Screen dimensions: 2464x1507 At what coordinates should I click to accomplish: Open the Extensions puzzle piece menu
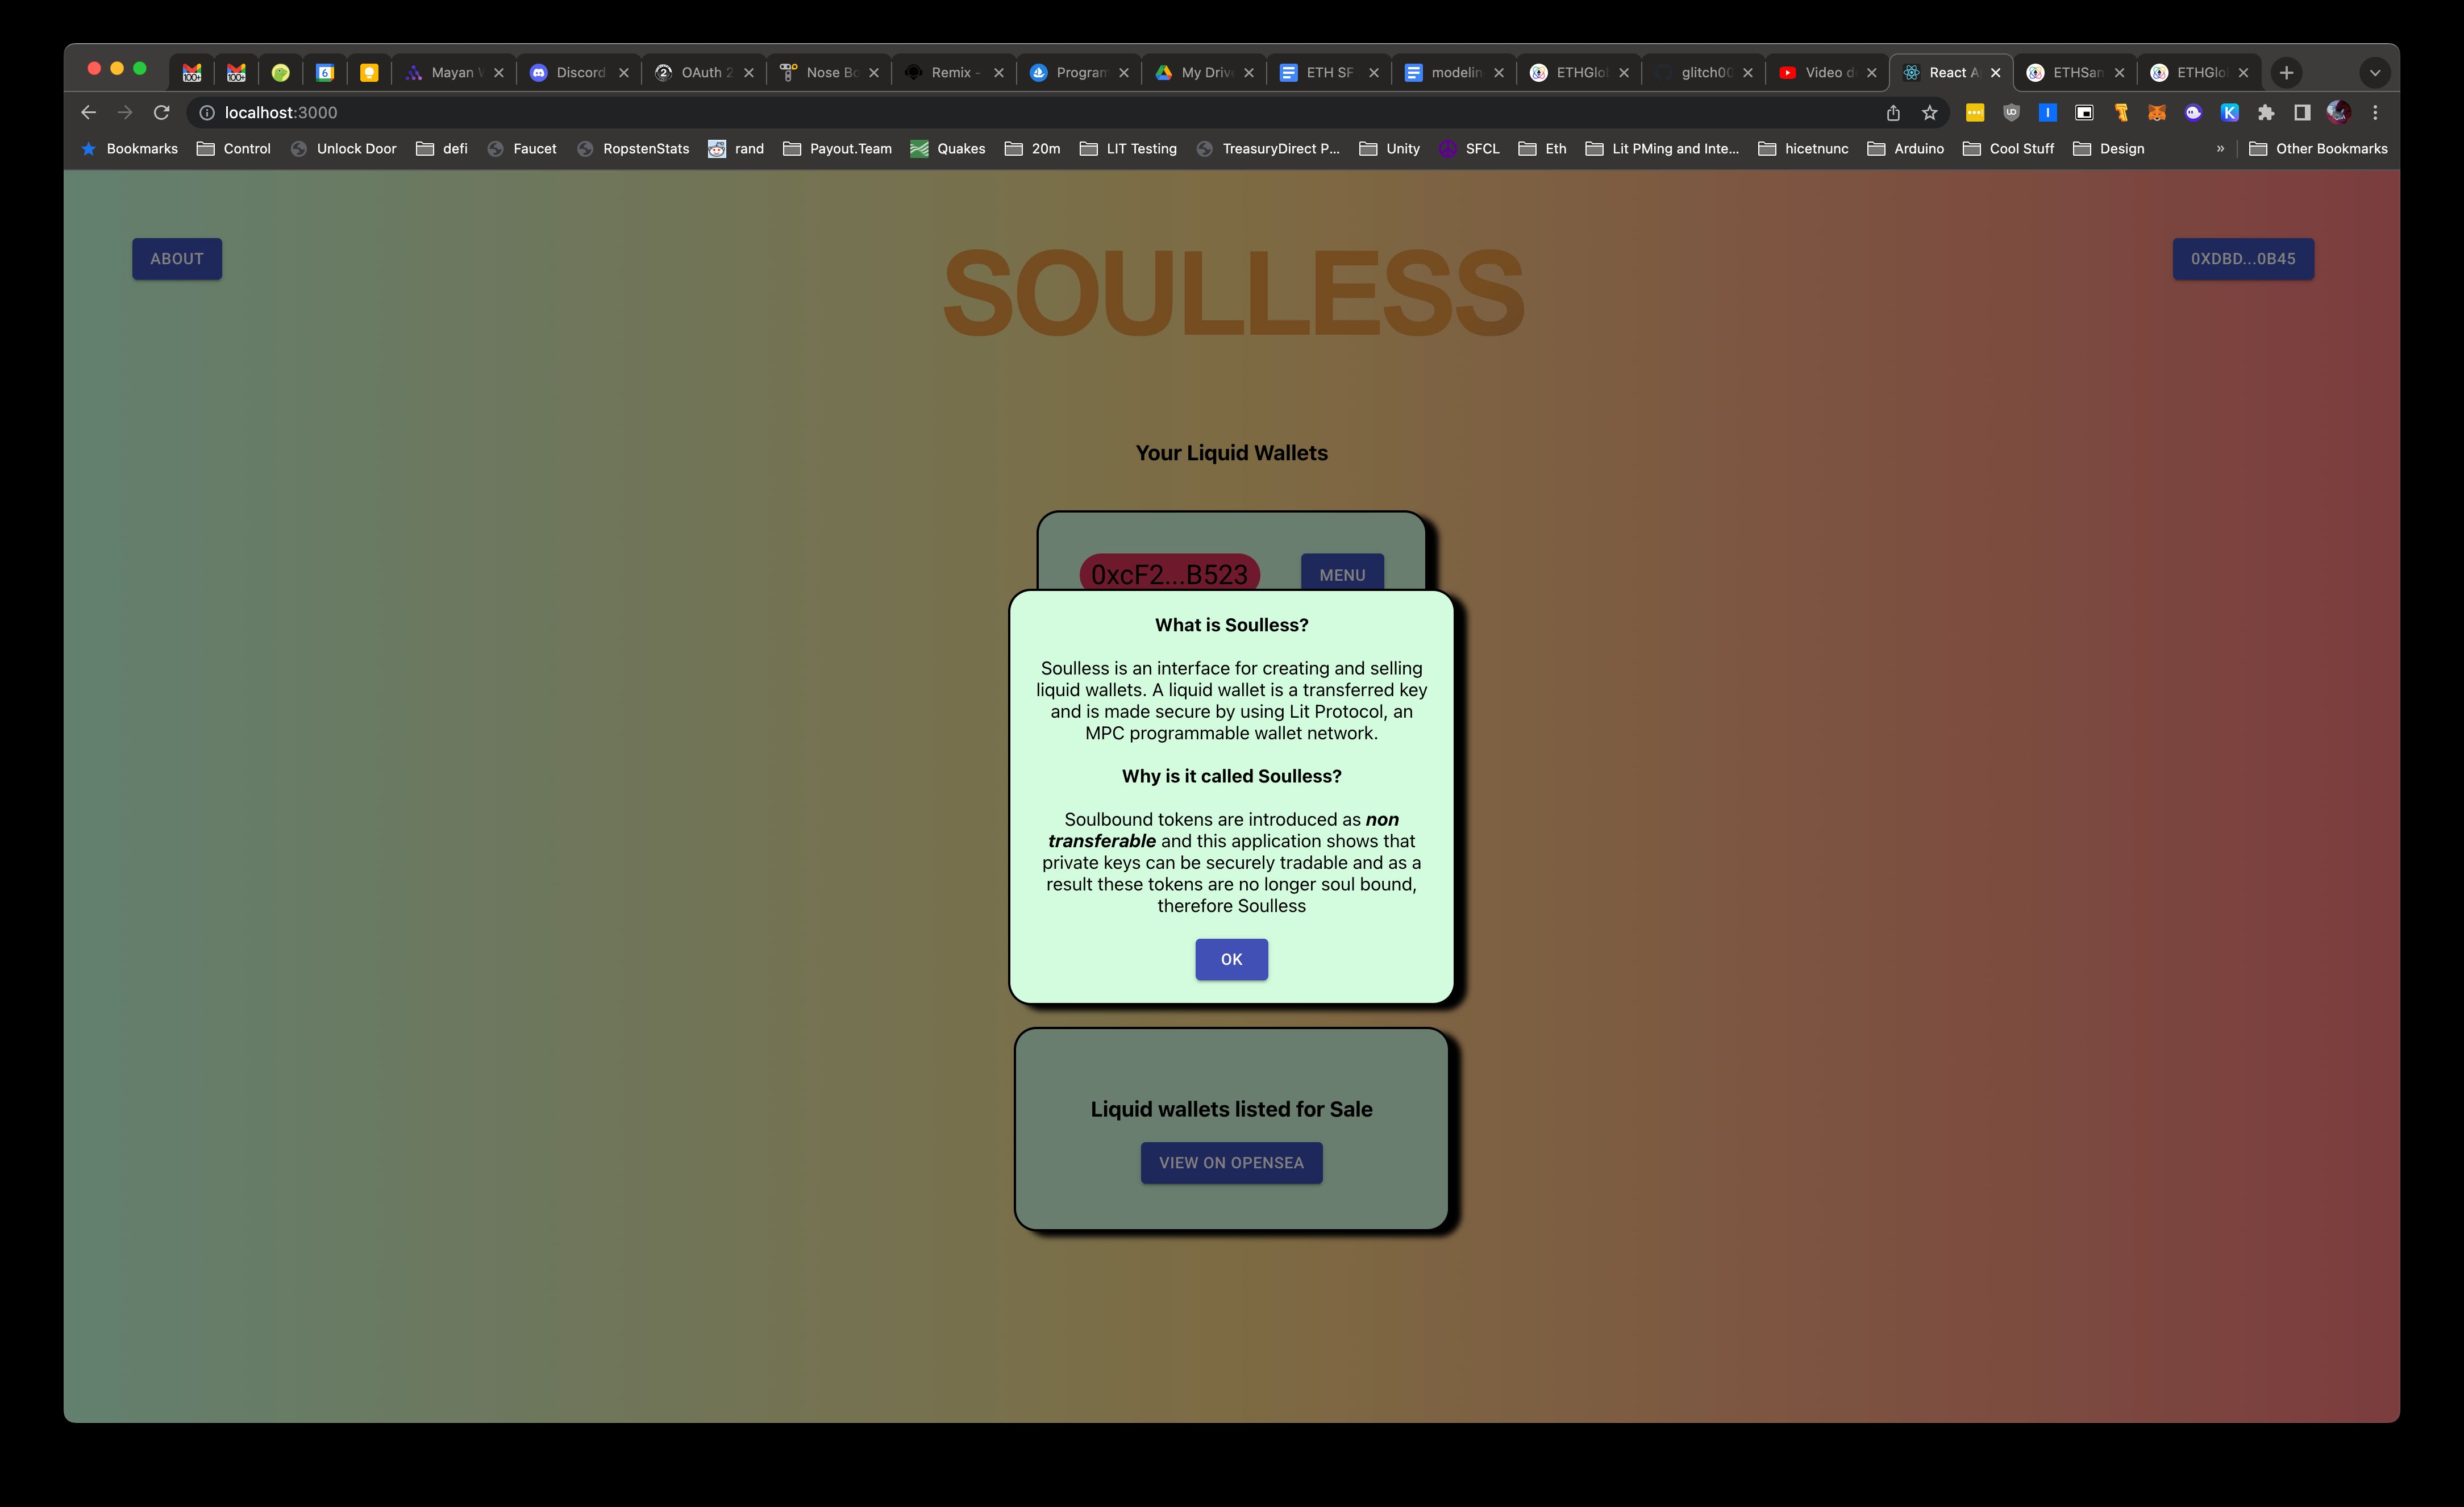pos(2266,113)
